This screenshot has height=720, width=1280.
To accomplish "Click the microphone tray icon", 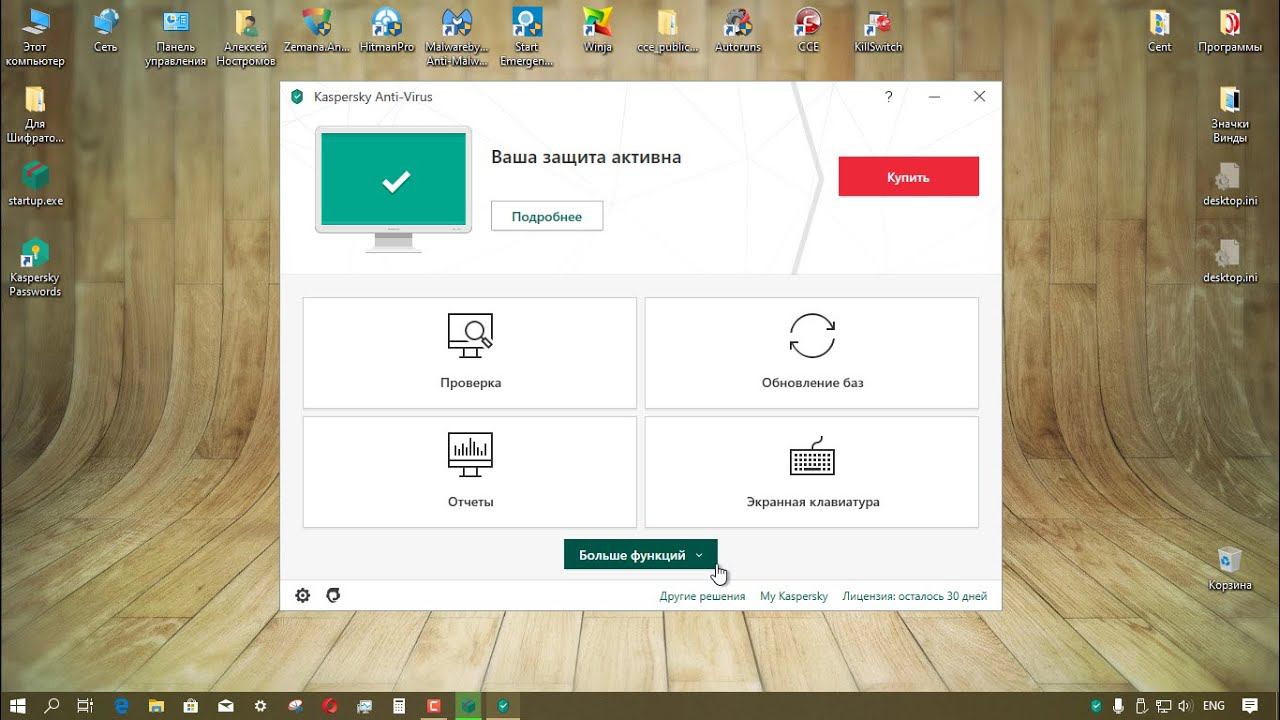I will pyautogui.click(x=1119, y=706).
